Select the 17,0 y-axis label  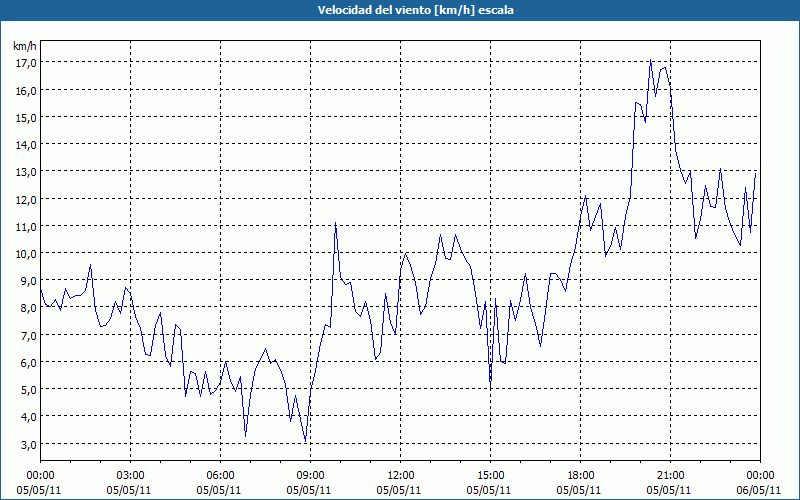[x=27, y=63]
